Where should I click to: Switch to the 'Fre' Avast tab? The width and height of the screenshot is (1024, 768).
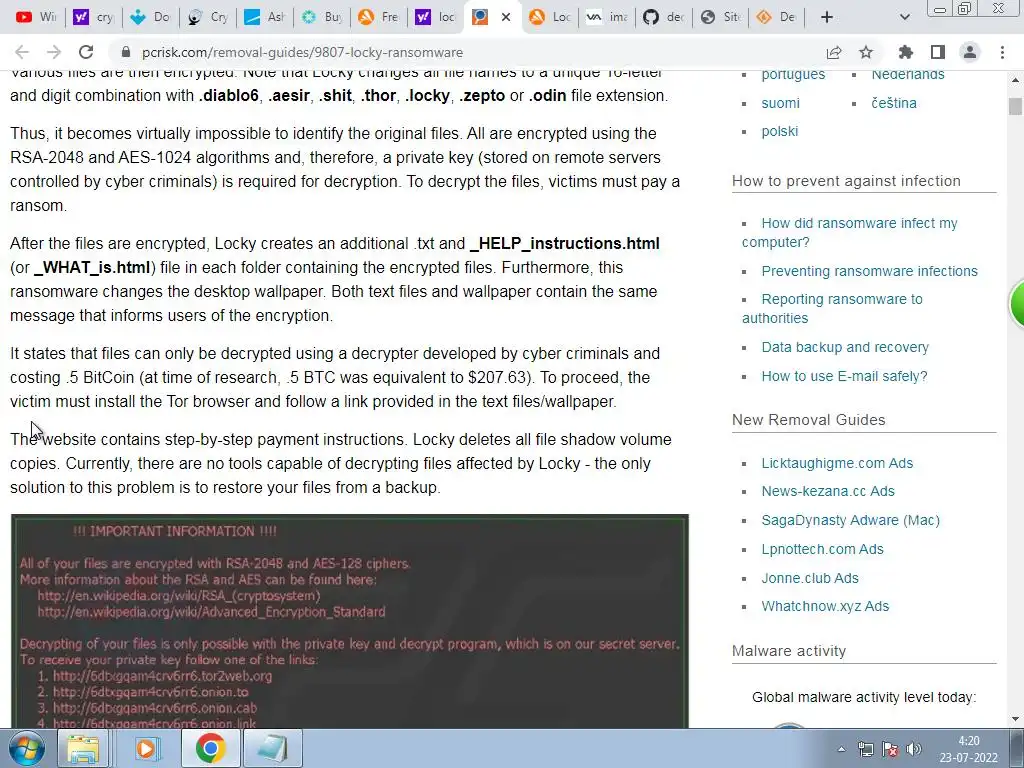coord(378,17)
